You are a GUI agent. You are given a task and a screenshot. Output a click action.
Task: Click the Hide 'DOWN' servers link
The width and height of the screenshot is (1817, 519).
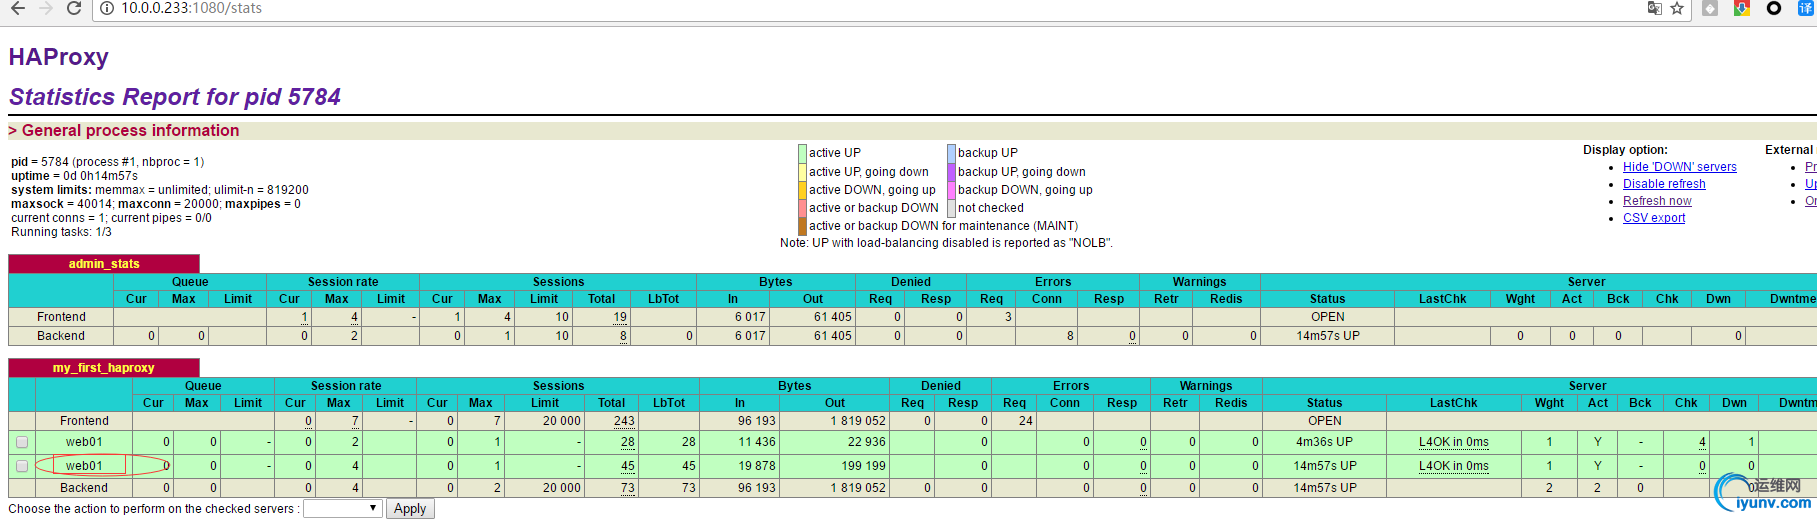coord(1679,167)
